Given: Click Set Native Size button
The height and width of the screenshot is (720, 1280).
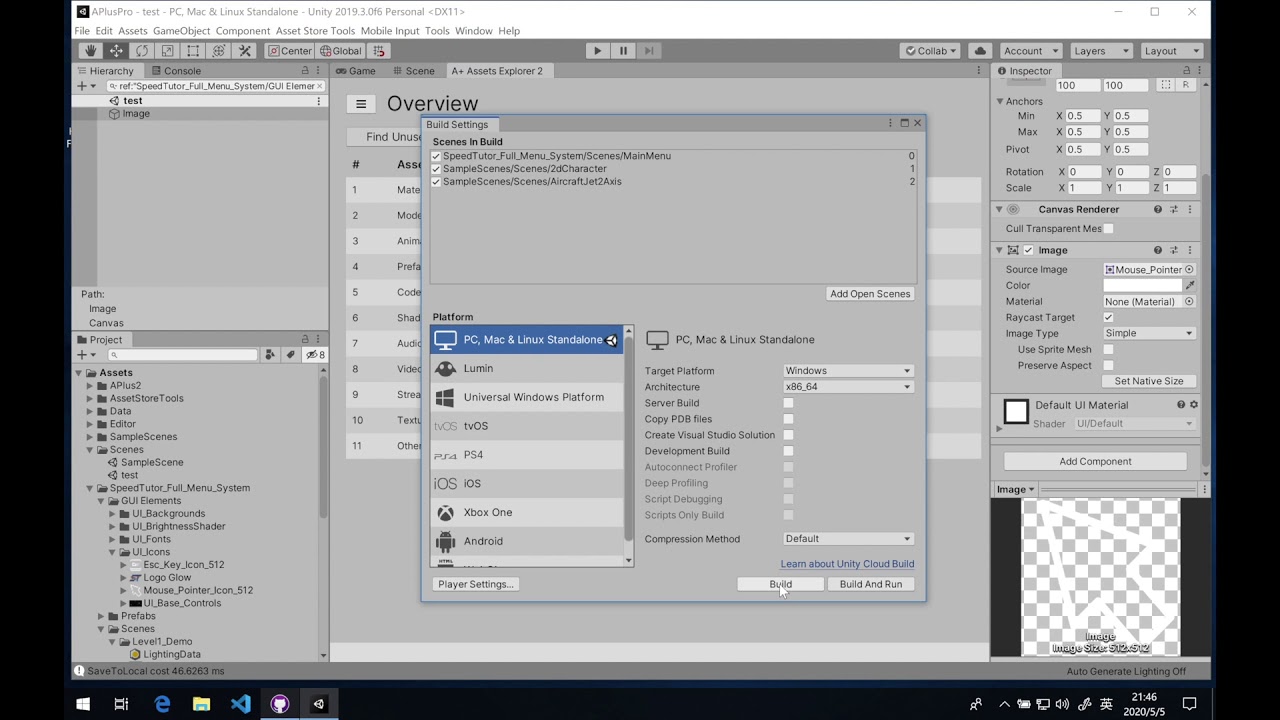Looking at the screenshot, I should point(1149,381).
